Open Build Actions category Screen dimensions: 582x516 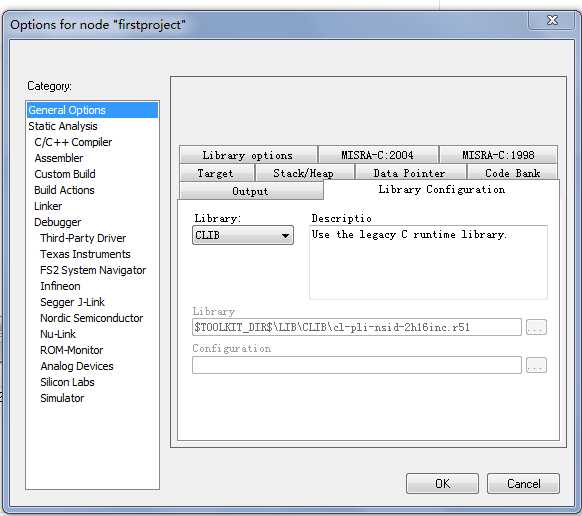(x=64, y=190)
